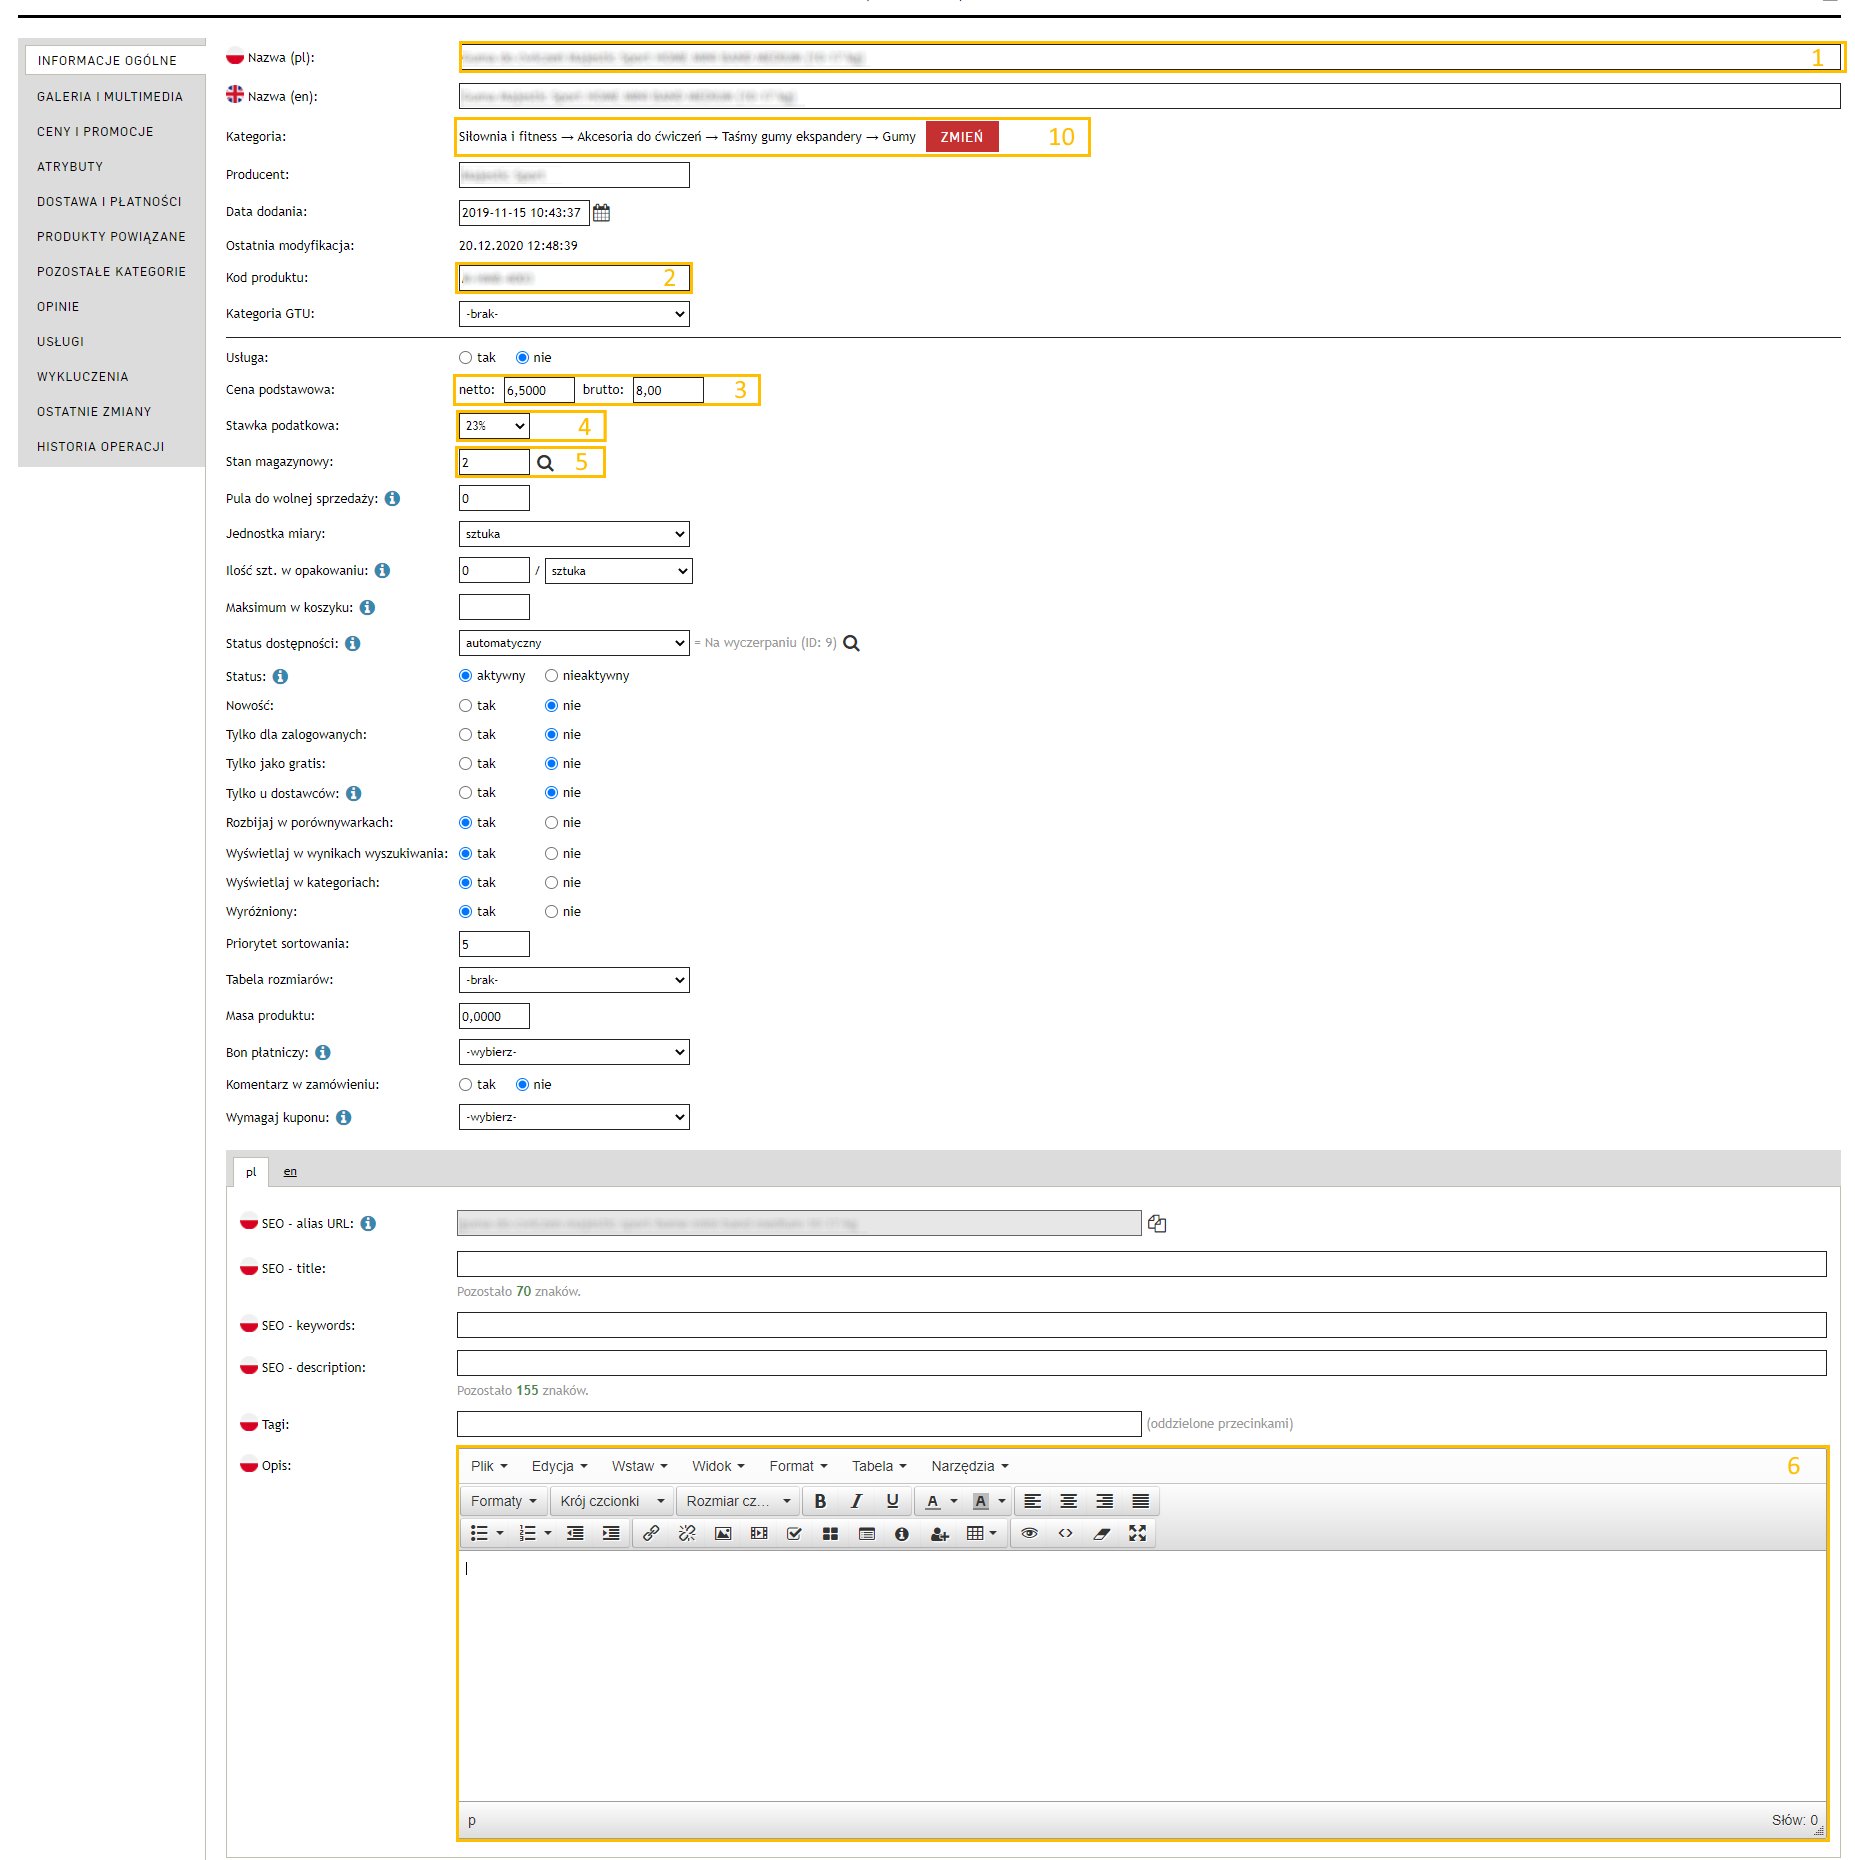Toggle fullscreen mode in the editor
The height and width of the screenshot is (1860, 1855).
[x=1137, y=1533]
